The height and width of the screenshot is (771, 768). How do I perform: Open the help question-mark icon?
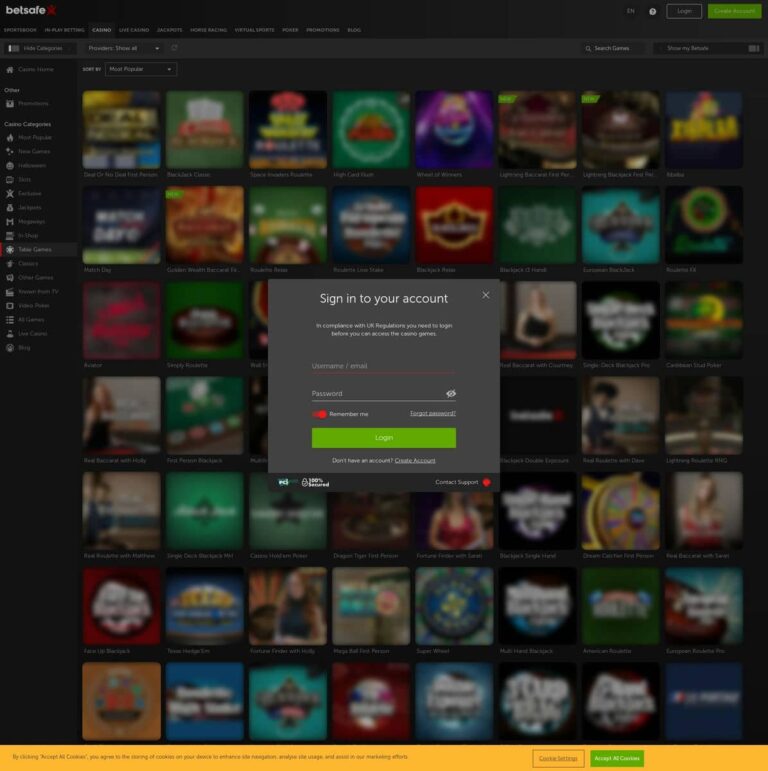click(x=652, y=11)
